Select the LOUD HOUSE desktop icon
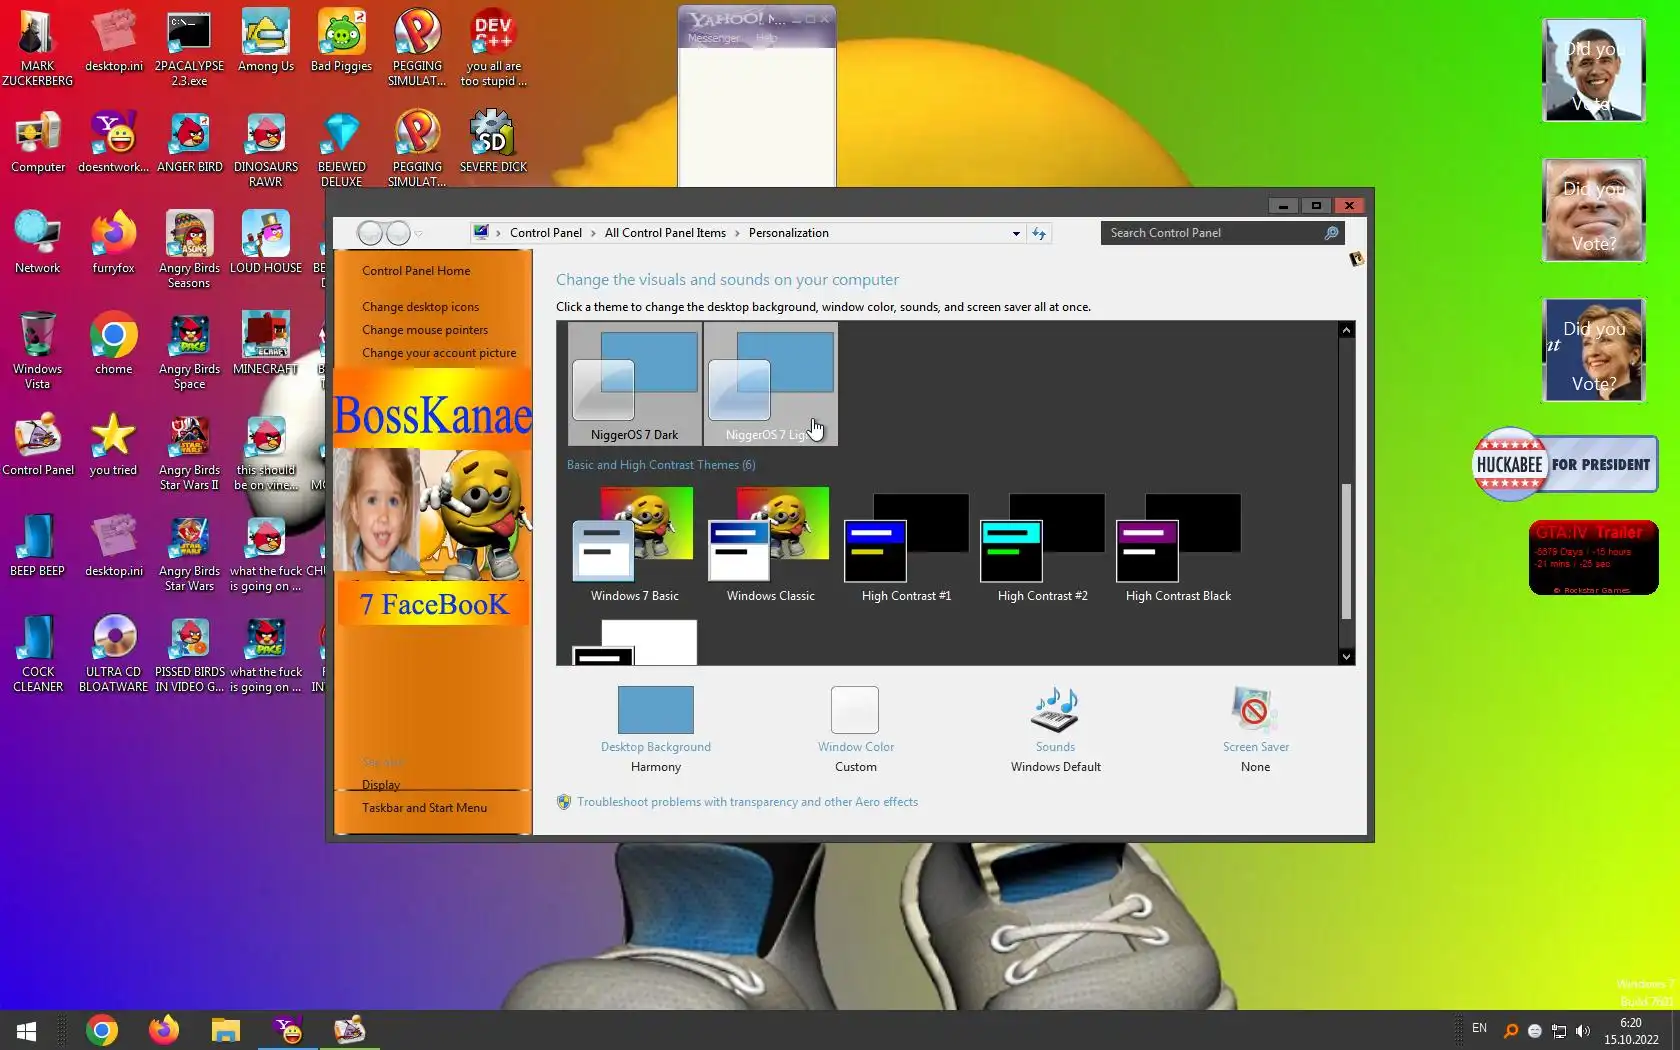Viewport: 1680px width, 1050px height. (x=266, y=243)
